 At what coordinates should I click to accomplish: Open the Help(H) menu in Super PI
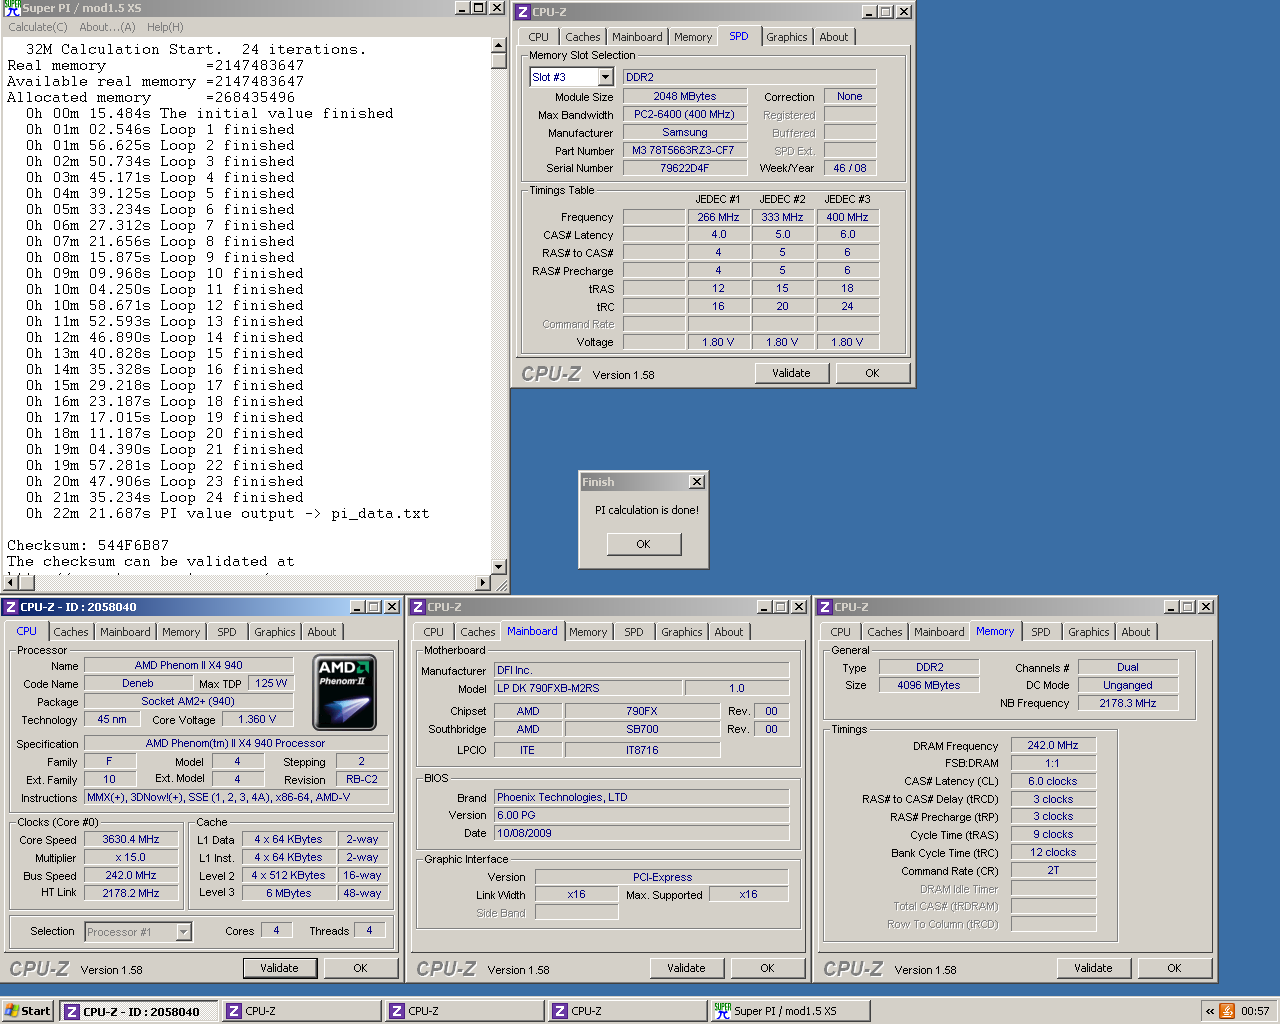point(165,27)
